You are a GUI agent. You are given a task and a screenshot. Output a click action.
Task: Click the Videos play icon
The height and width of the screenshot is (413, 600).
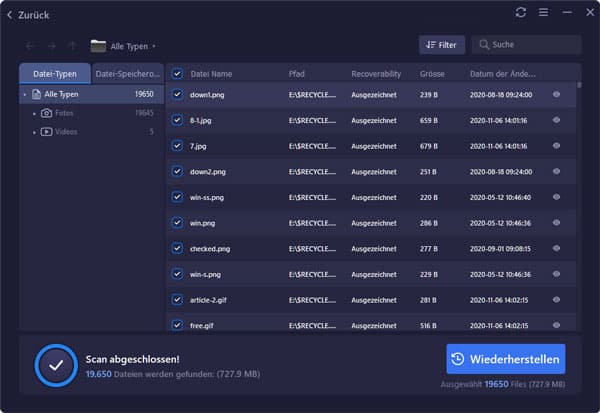point(46,132)
